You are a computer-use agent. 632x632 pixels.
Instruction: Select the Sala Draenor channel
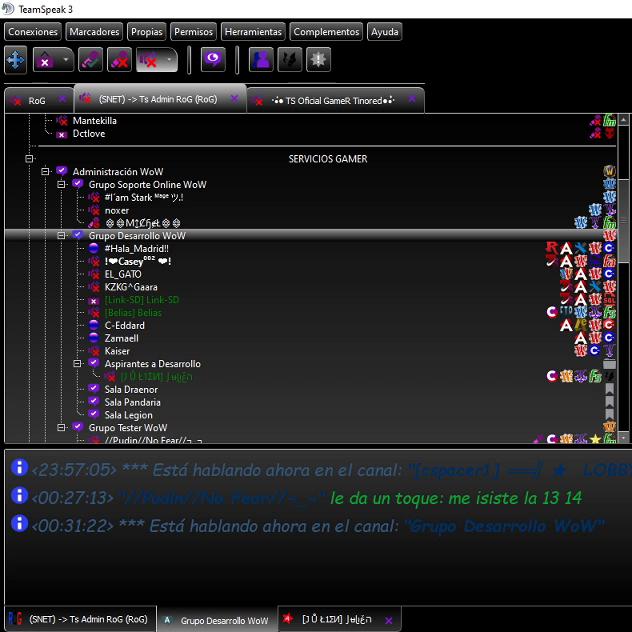pos(131,390)
